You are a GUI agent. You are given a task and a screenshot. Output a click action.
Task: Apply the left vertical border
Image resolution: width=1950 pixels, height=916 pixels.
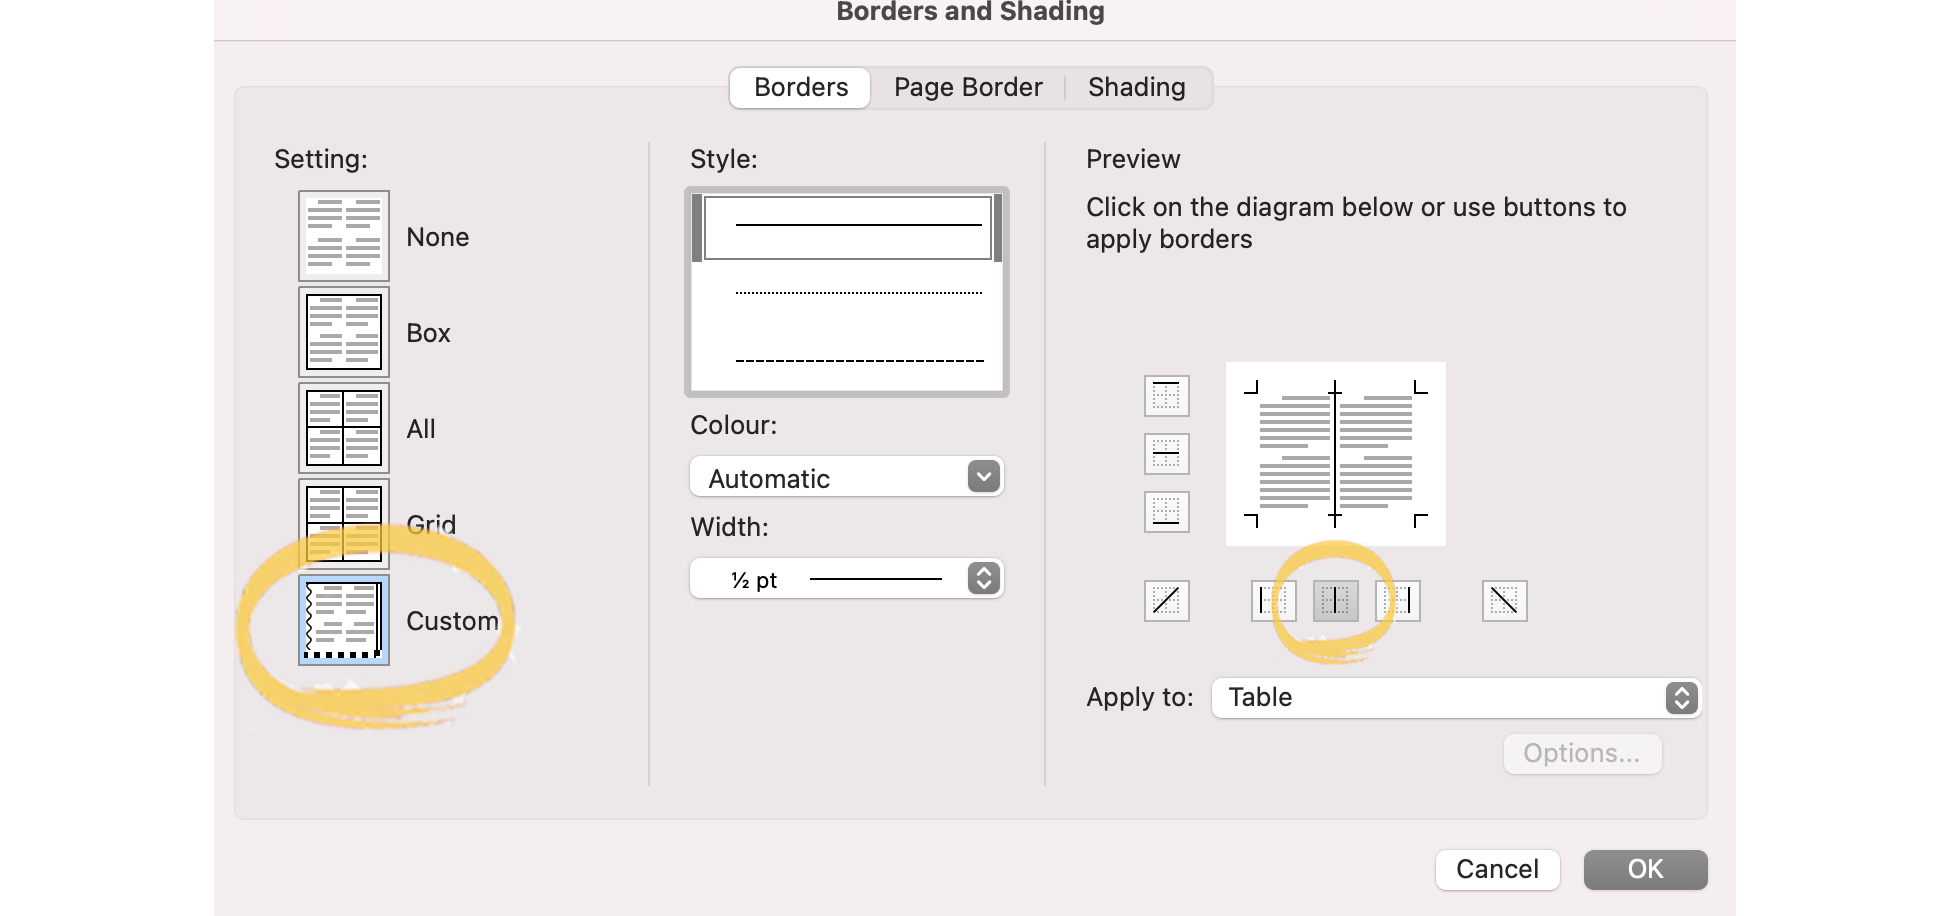(x=1273, y=600)
